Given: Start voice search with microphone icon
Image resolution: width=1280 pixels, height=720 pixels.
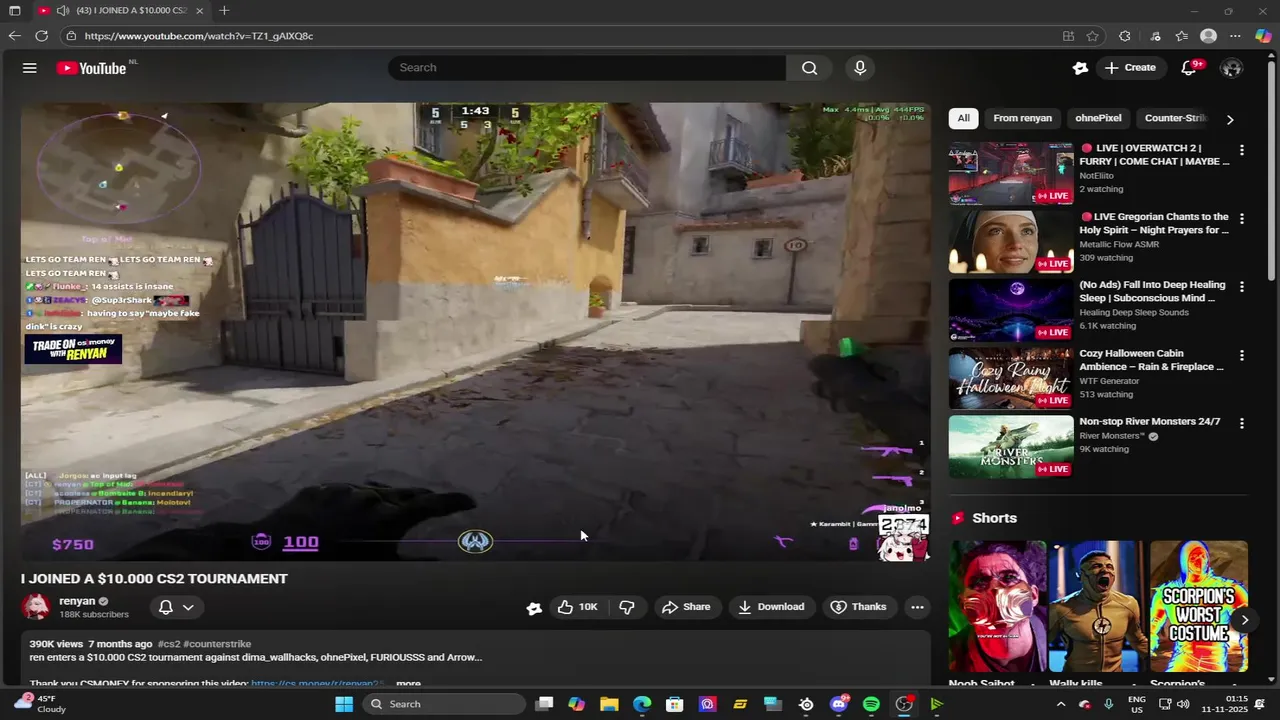Looking at the screenshot, I should [860, 68].
